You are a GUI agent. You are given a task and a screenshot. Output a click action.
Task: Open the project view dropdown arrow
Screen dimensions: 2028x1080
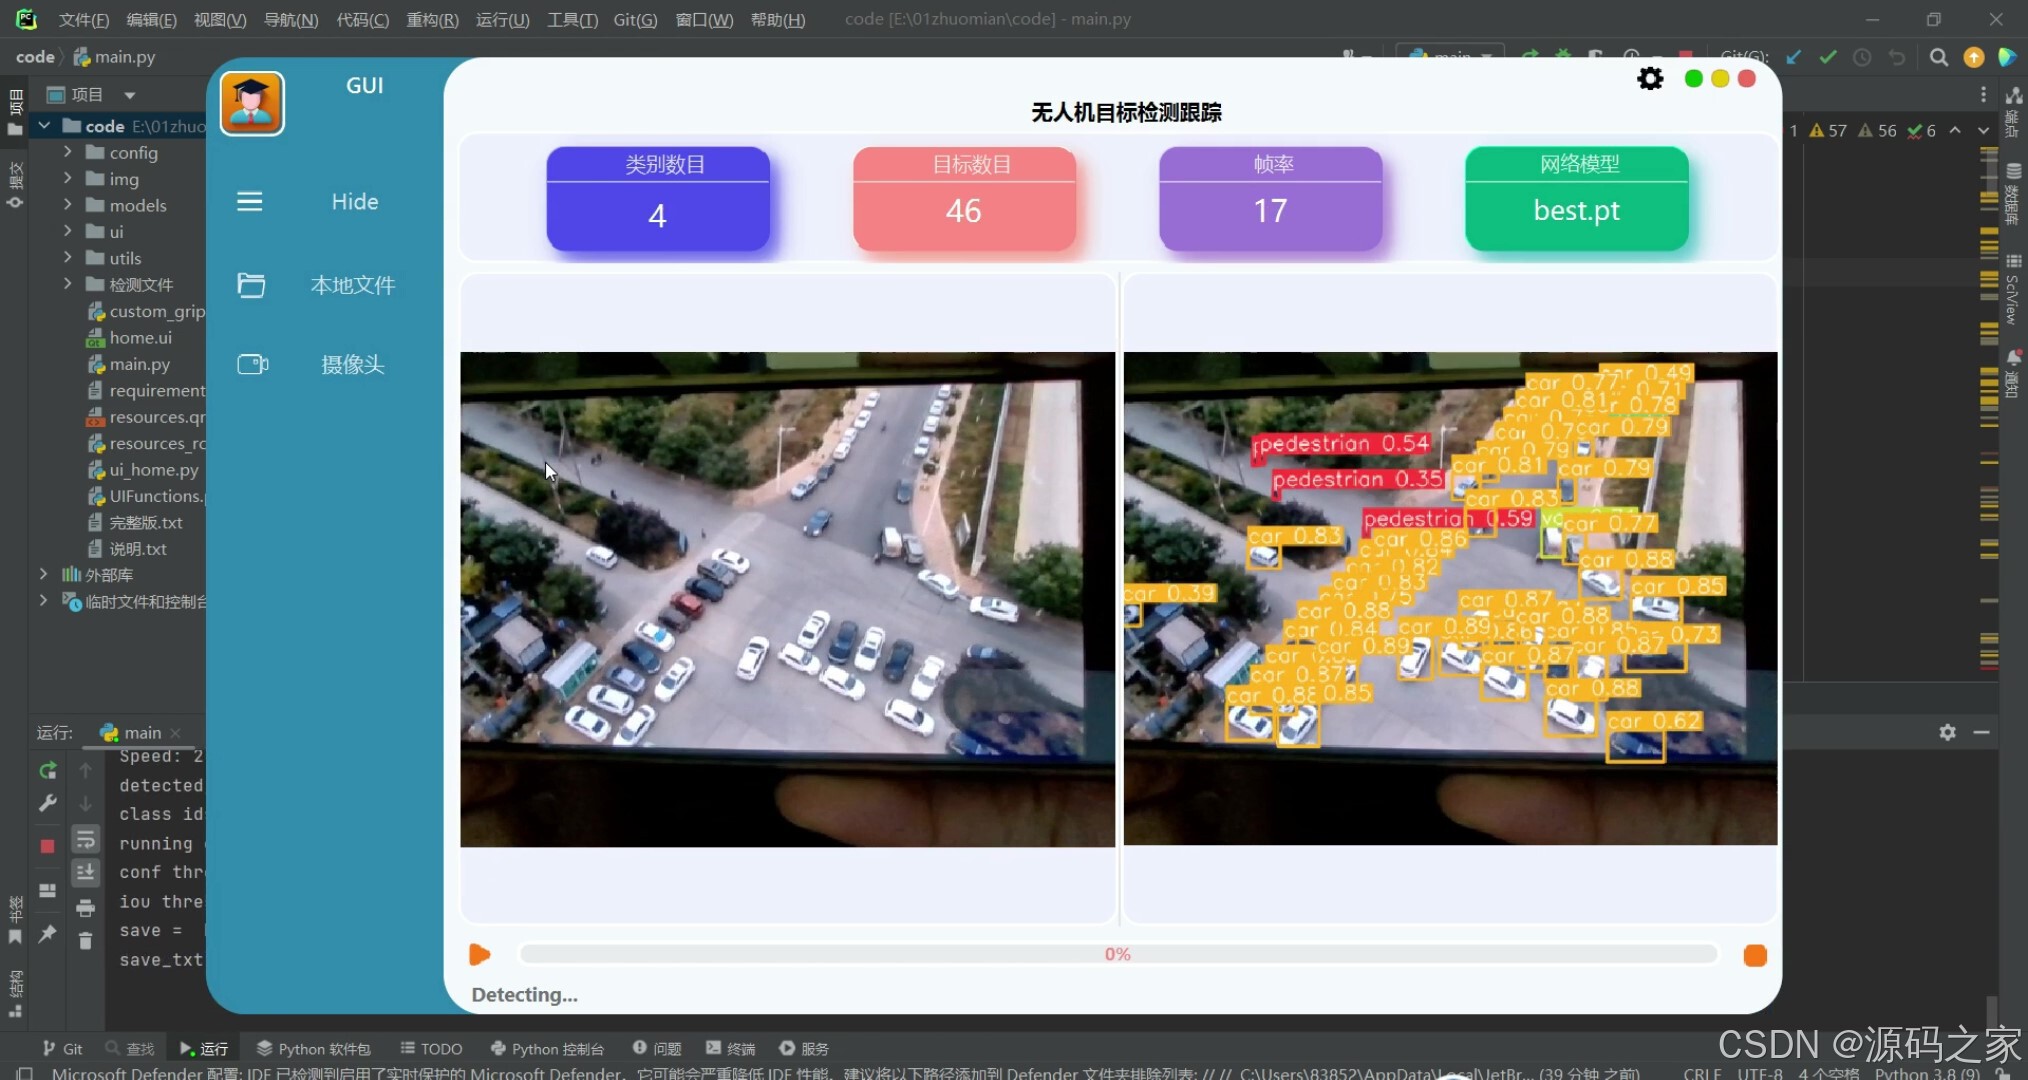pyautogui.click(x=130, y=95)
